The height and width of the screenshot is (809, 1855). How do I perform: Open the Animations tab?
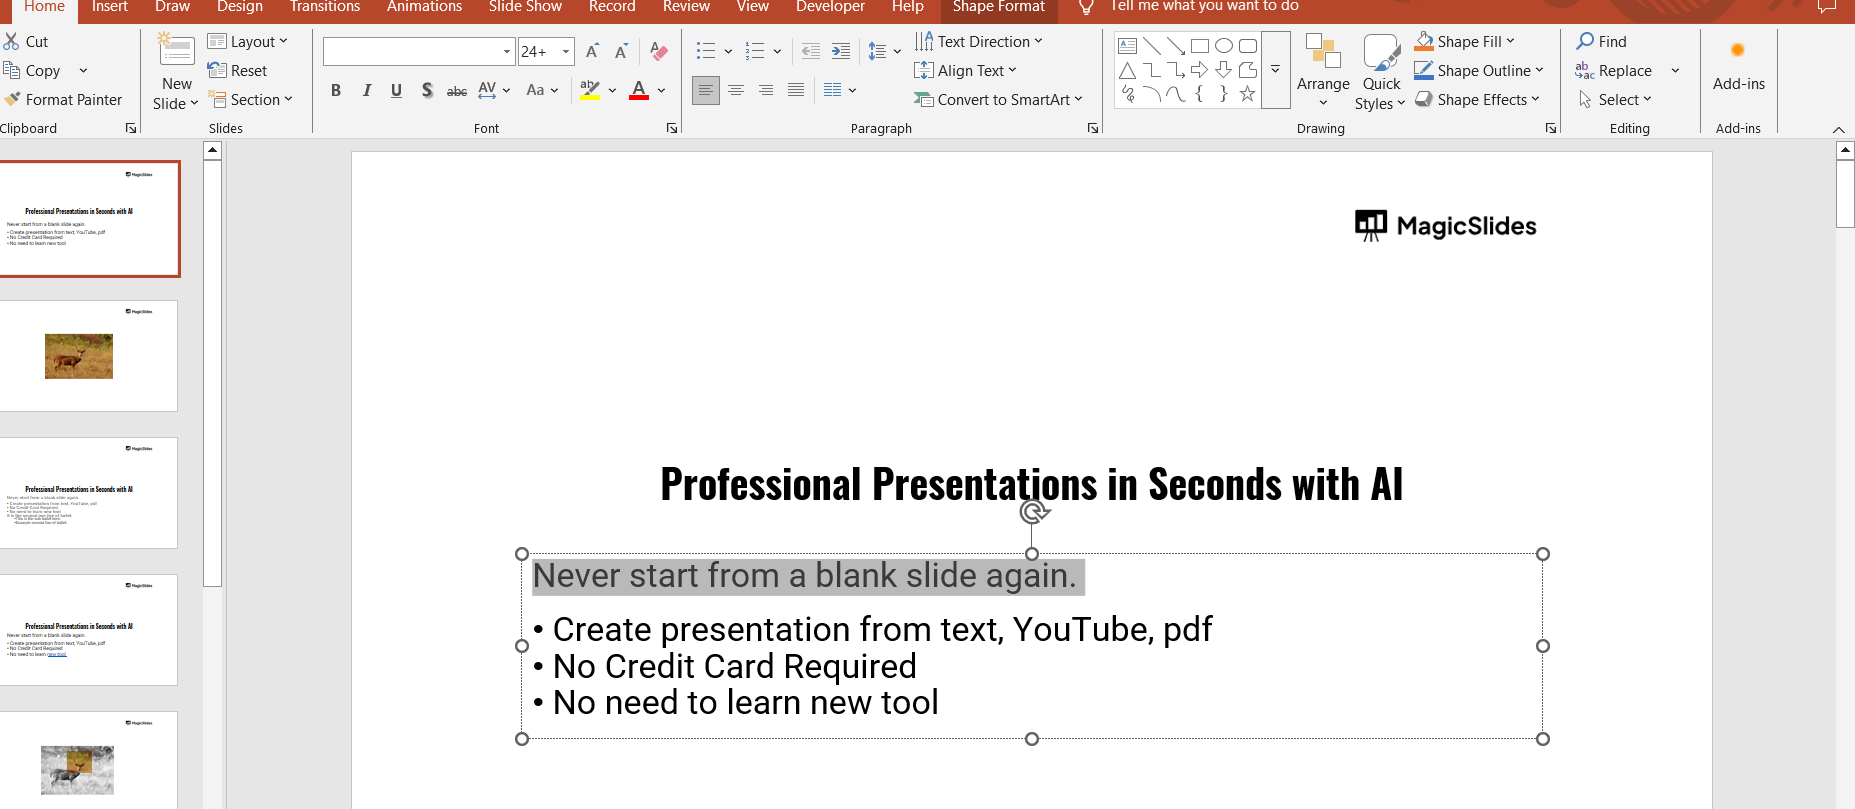click(x=424, y=7)
